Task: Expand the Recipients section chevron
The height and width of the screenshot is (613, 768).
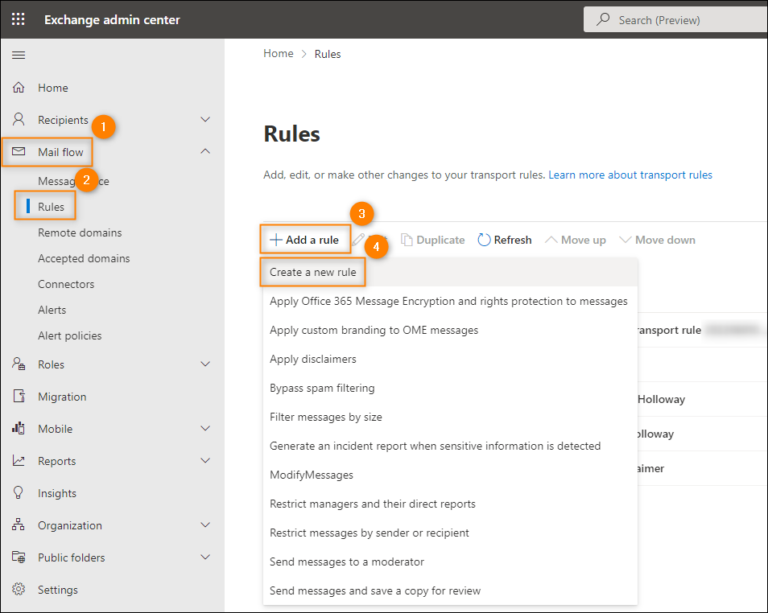Action: pos(205,120)
